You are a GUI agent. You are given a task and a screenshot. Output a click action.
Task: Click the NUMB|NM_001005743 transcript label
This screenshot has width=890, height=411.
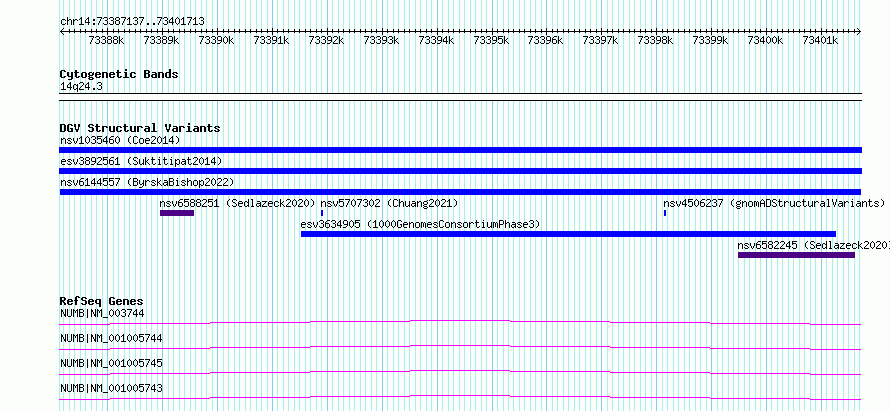111,388
